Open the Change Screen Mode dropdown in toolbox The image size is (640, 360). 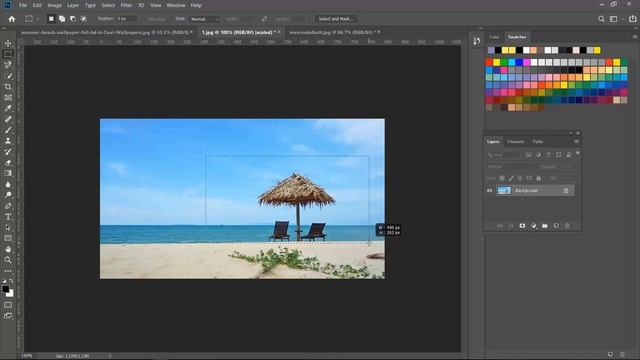click(x=8, y=316)
